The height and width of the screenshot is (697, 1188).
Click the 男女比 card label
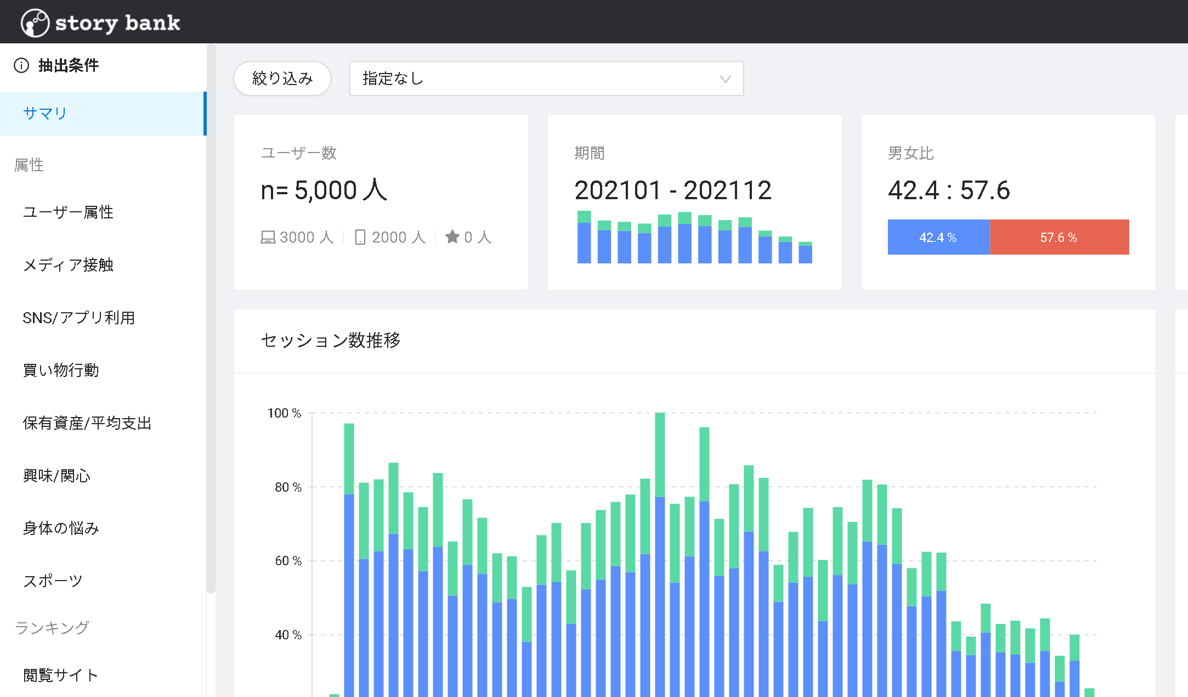coord(911,153)
